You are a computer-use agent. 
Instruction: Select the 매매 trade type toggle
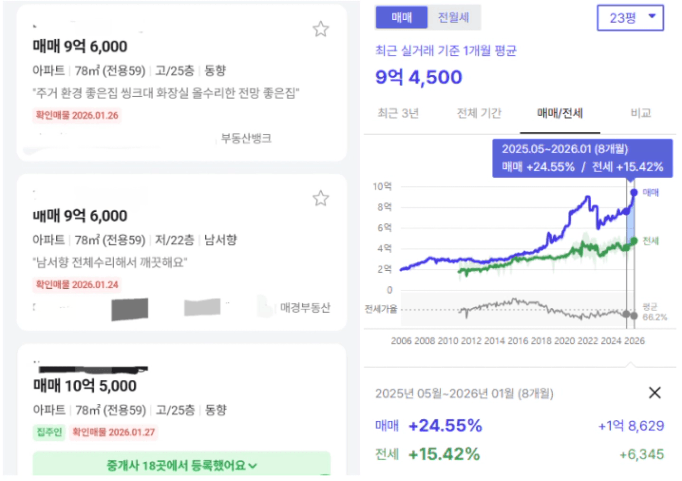click(x=402, y=18)
